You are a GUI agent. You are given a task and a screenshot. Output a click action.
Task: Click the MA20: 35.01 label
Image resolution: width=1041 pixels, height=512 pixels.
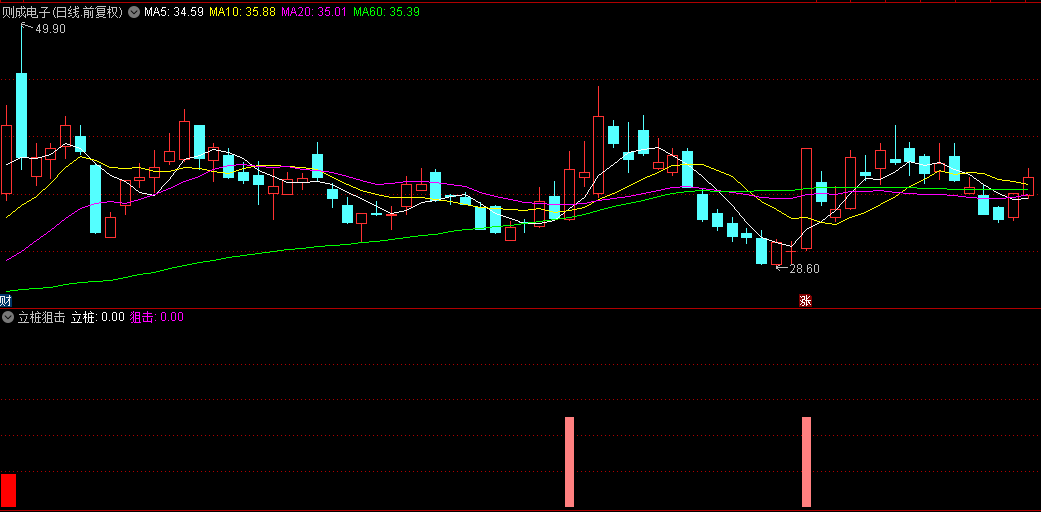point(314,11)
